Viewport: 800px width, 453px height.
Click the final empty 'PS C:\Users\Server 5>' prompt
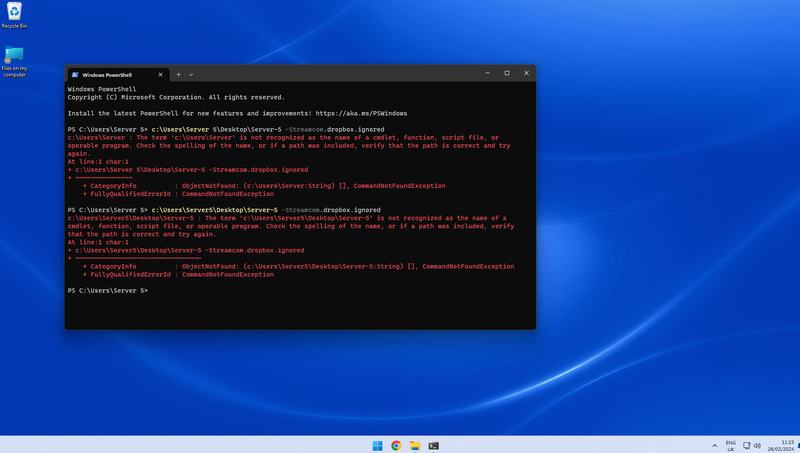[x=108, y=290]
